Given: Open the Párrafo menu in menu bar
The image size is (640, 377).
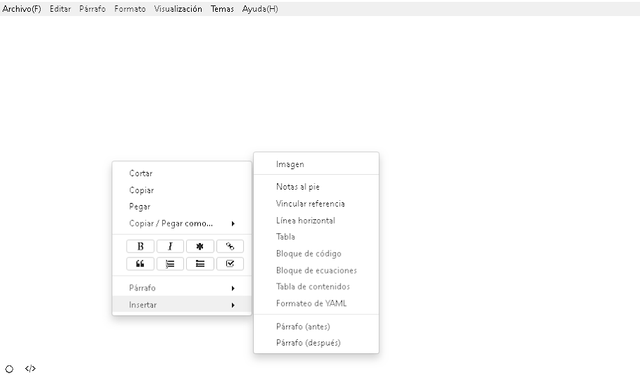Looking at the screenshot, I should coord(92,9).
